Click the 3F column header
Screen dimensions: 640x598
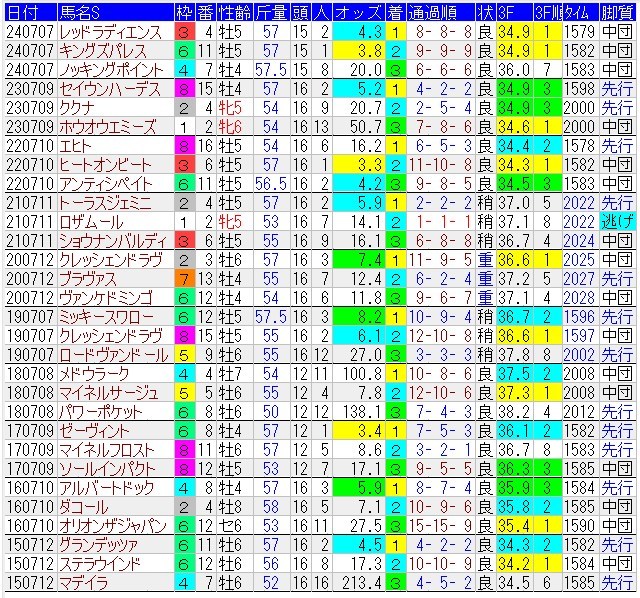point(515,13)
